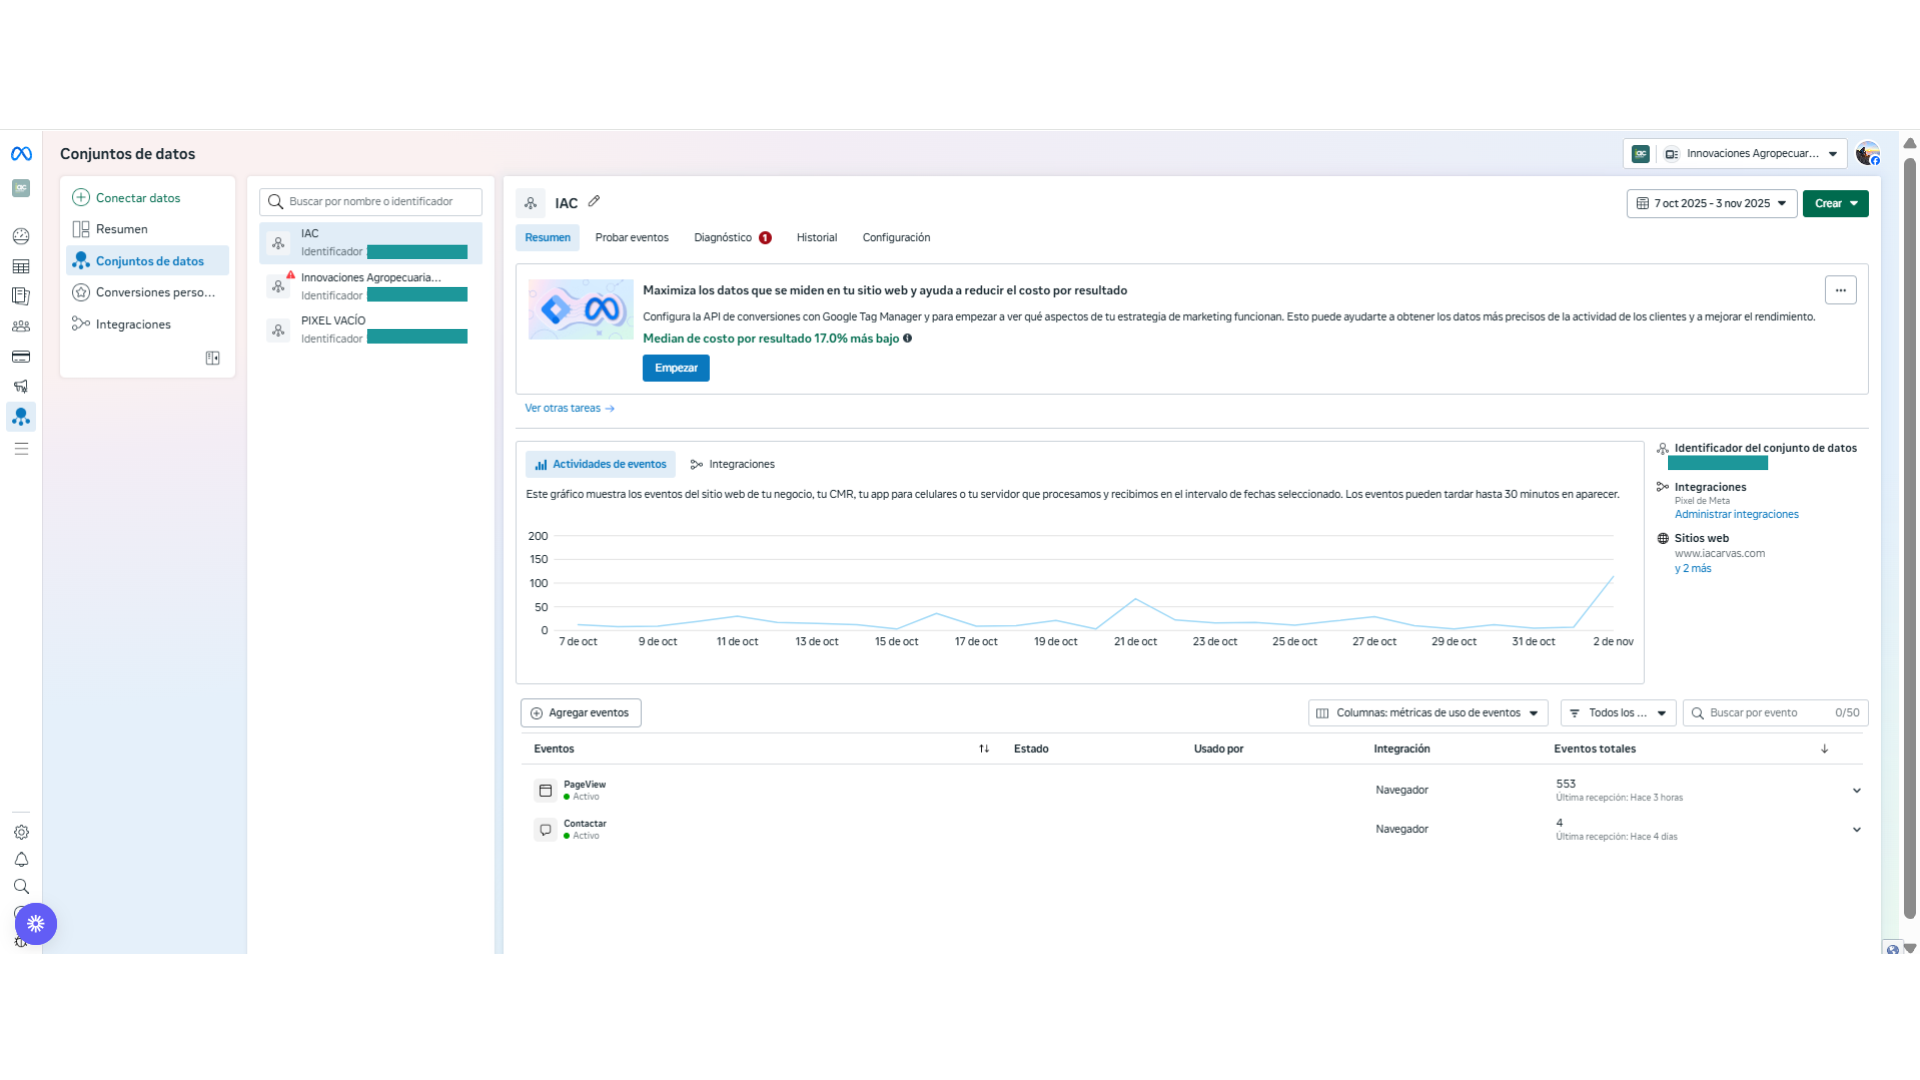Open the date range dropdown
Image resolution: width=1920 pixels, height=1080 pixels.
[1711, 204]
